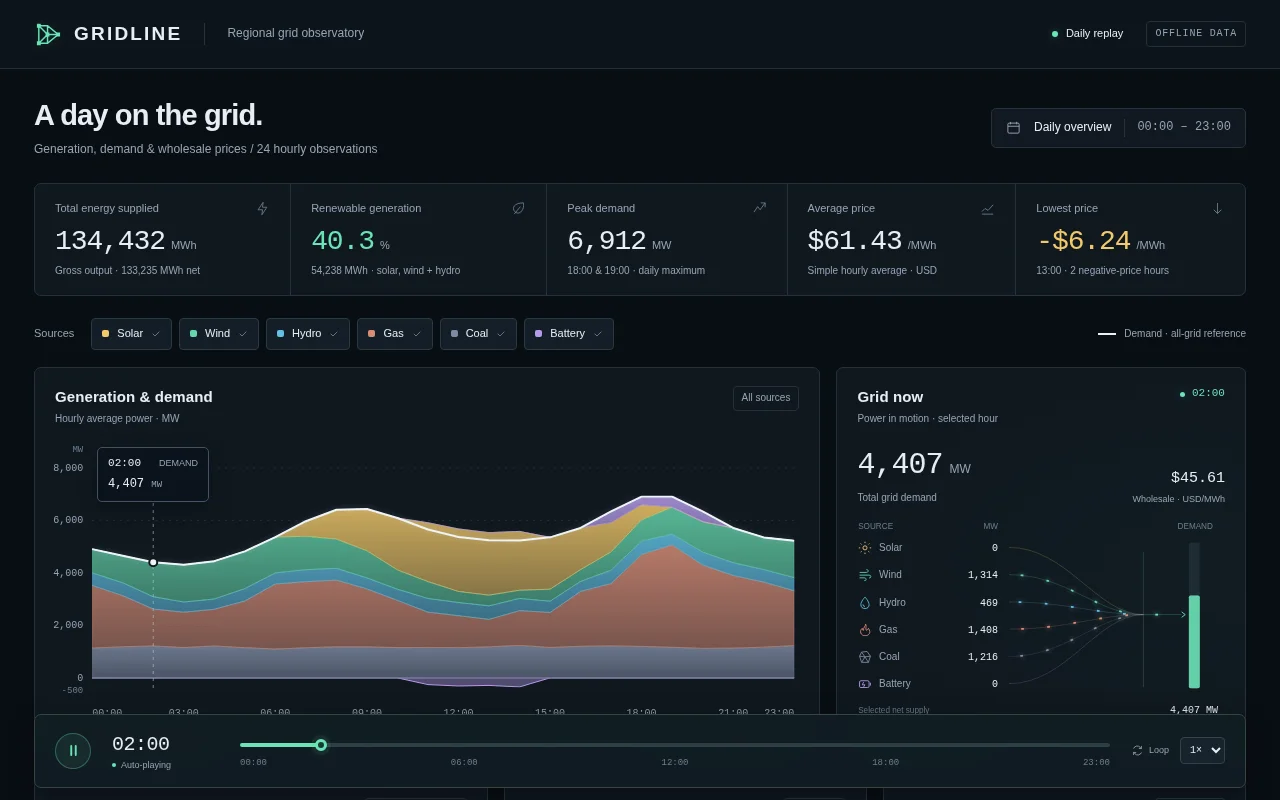This screenshot has width=1280, height=800.
Task: Click the Wind value "1,314"
Action: [x=983, y=575]
